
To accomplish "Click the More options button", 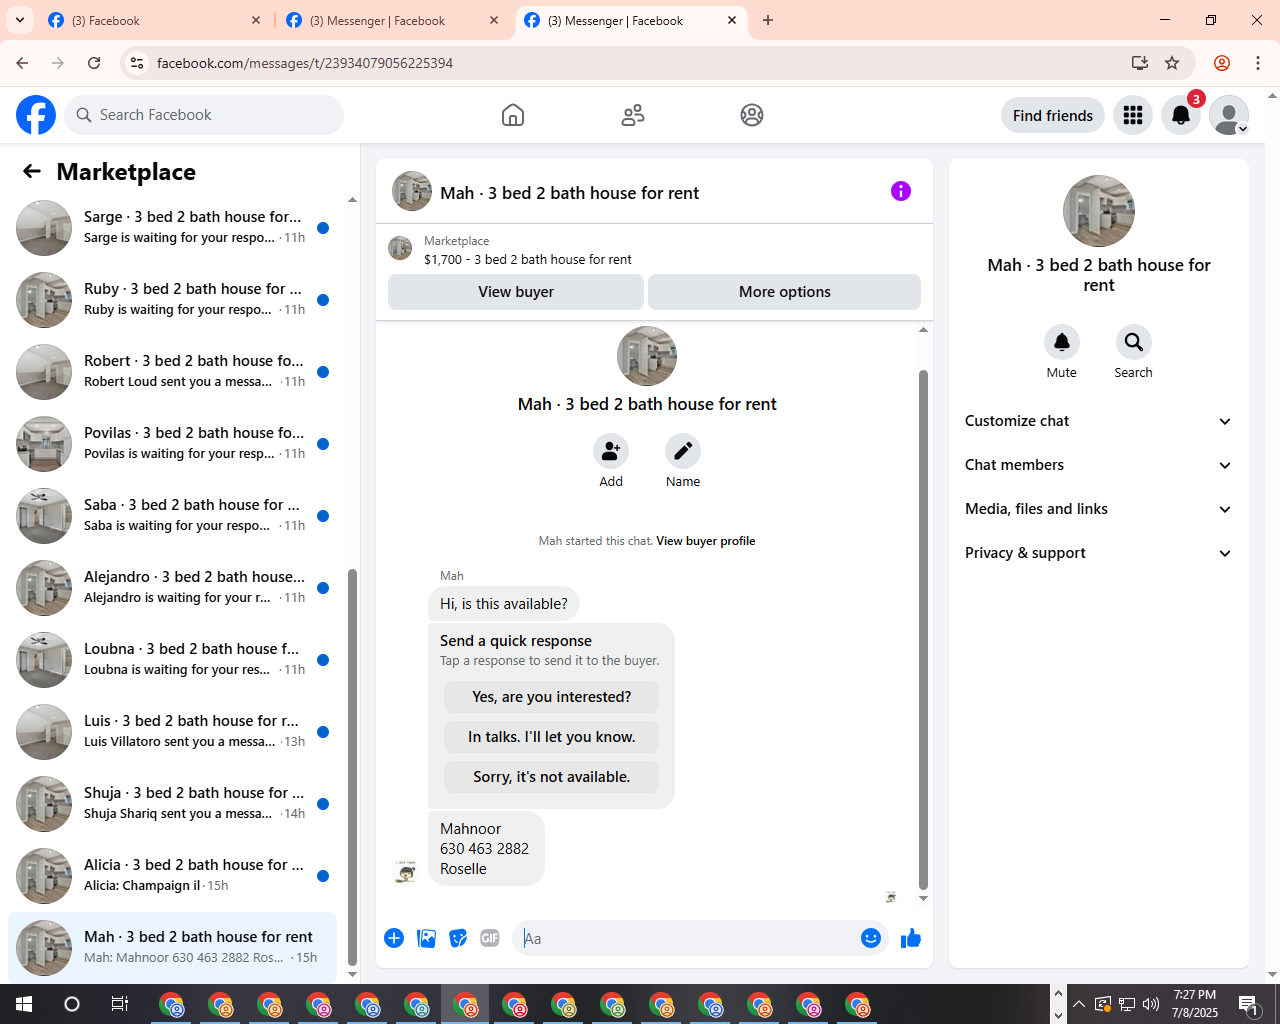I will coord(785,292).
